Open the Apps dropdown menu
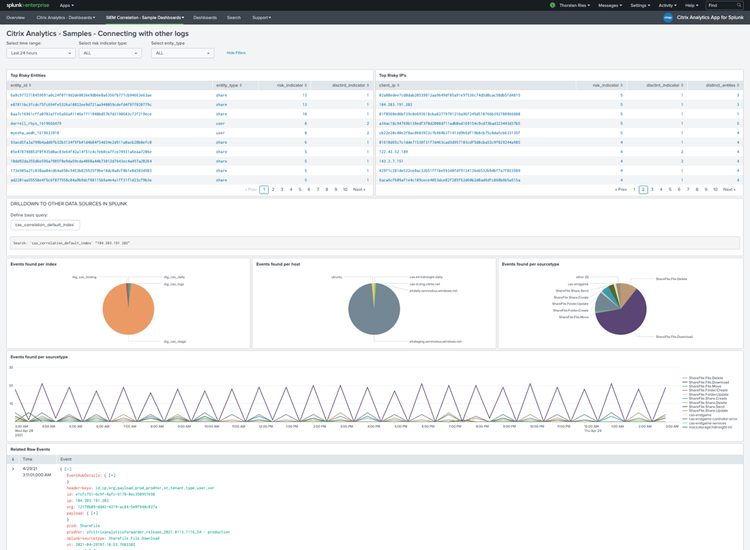 pyautogui.click(x=66, y=5)
